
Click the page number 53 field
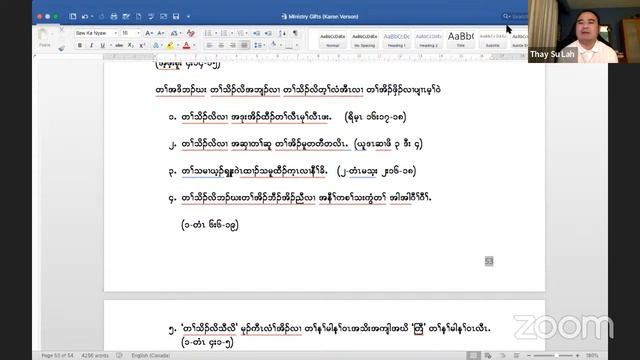489,261
